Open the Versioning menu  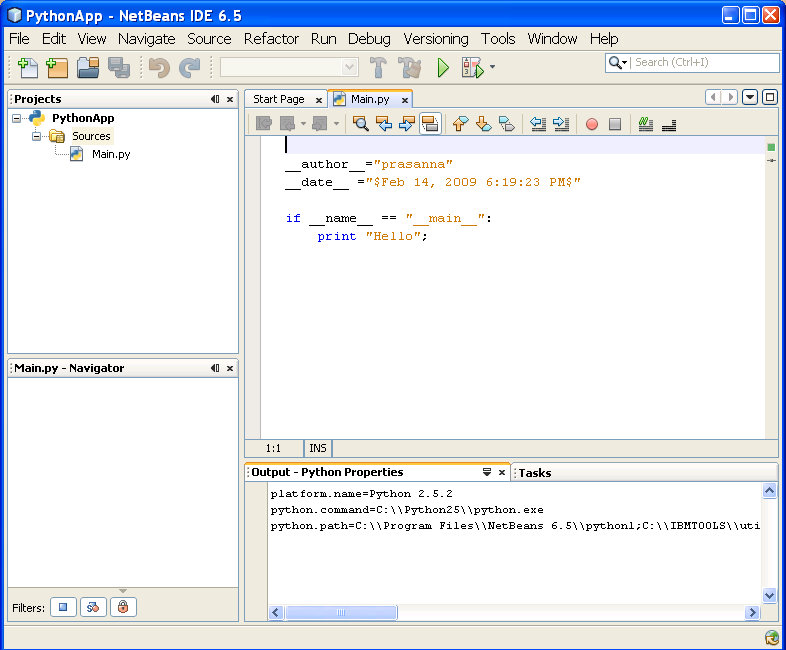[x=436, y=39]
